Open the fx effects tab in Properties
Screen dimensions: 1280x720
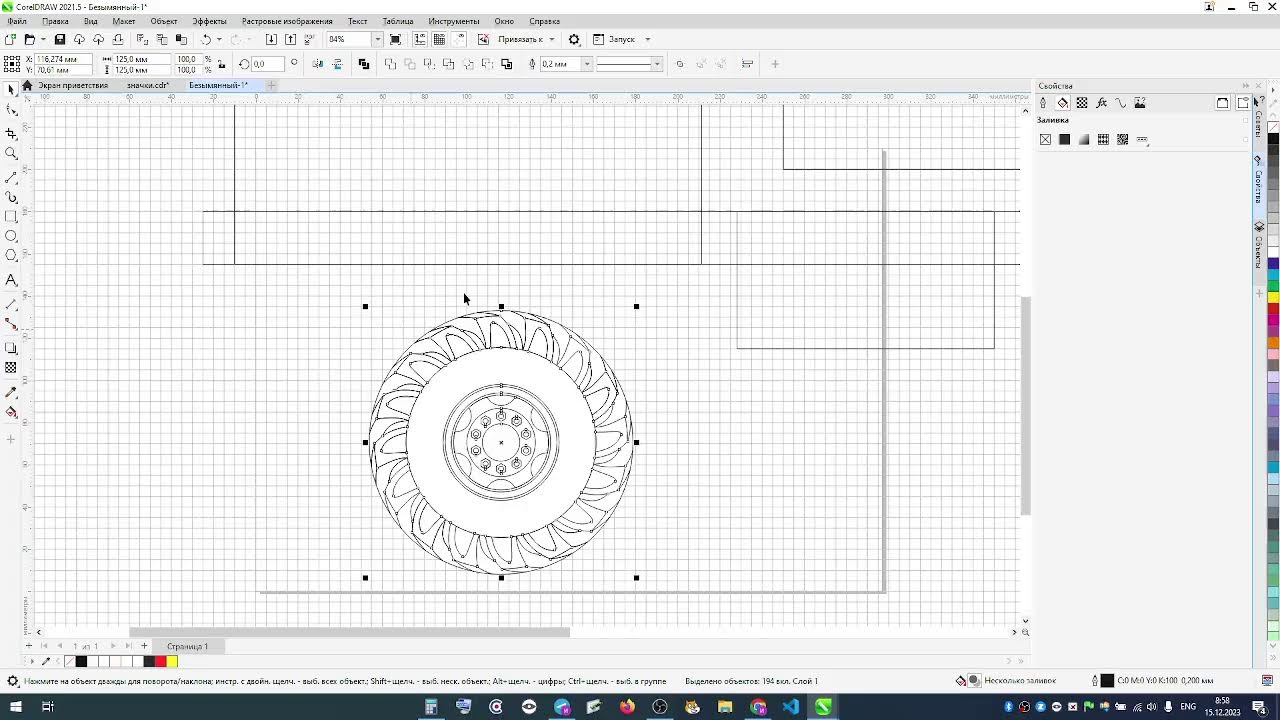[x=1101, y=103]
